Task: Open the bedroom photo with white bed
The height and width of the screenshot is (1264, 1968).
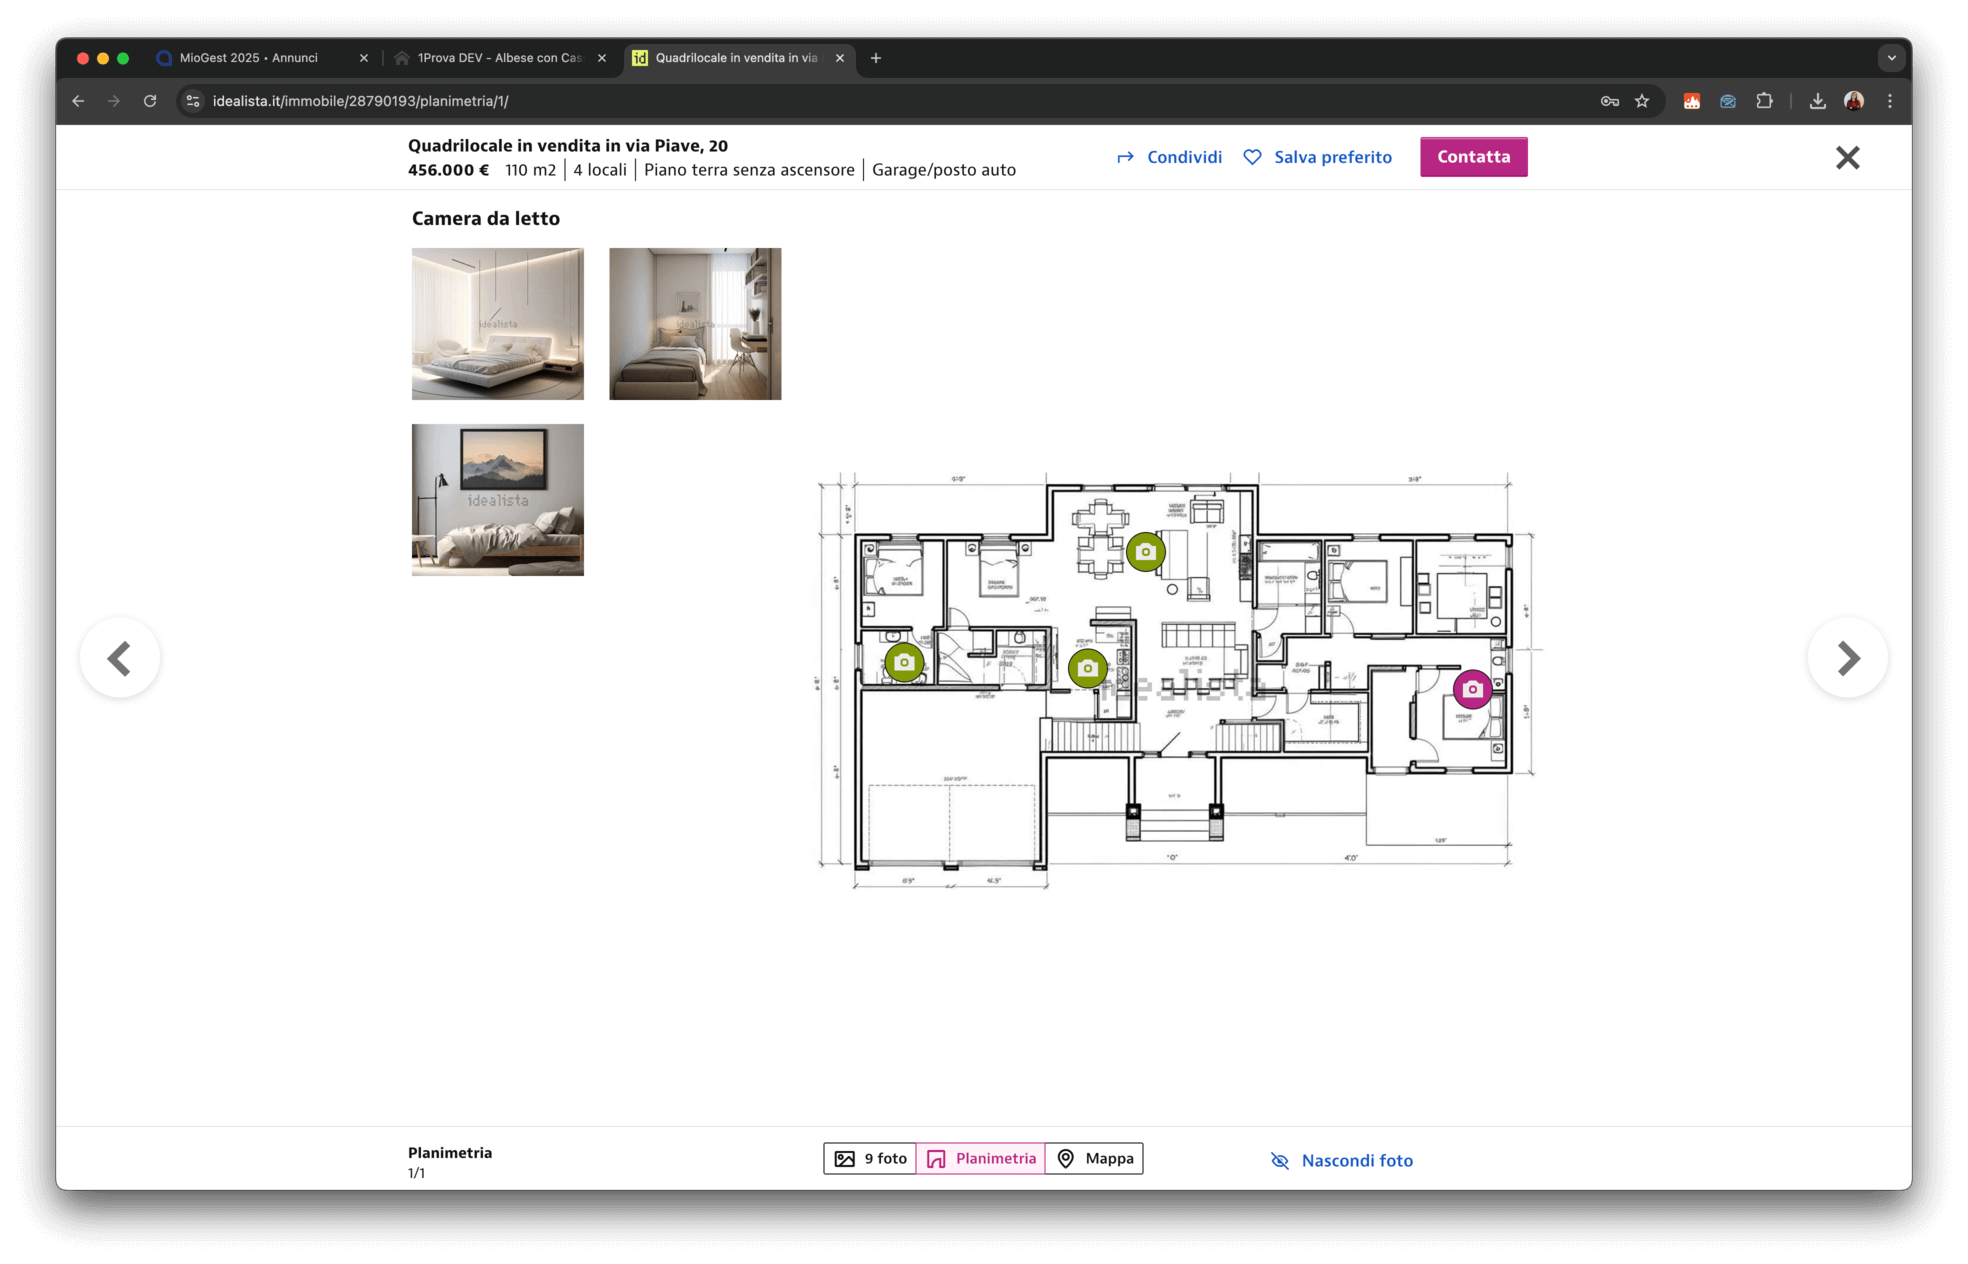Action: point(498,324)
